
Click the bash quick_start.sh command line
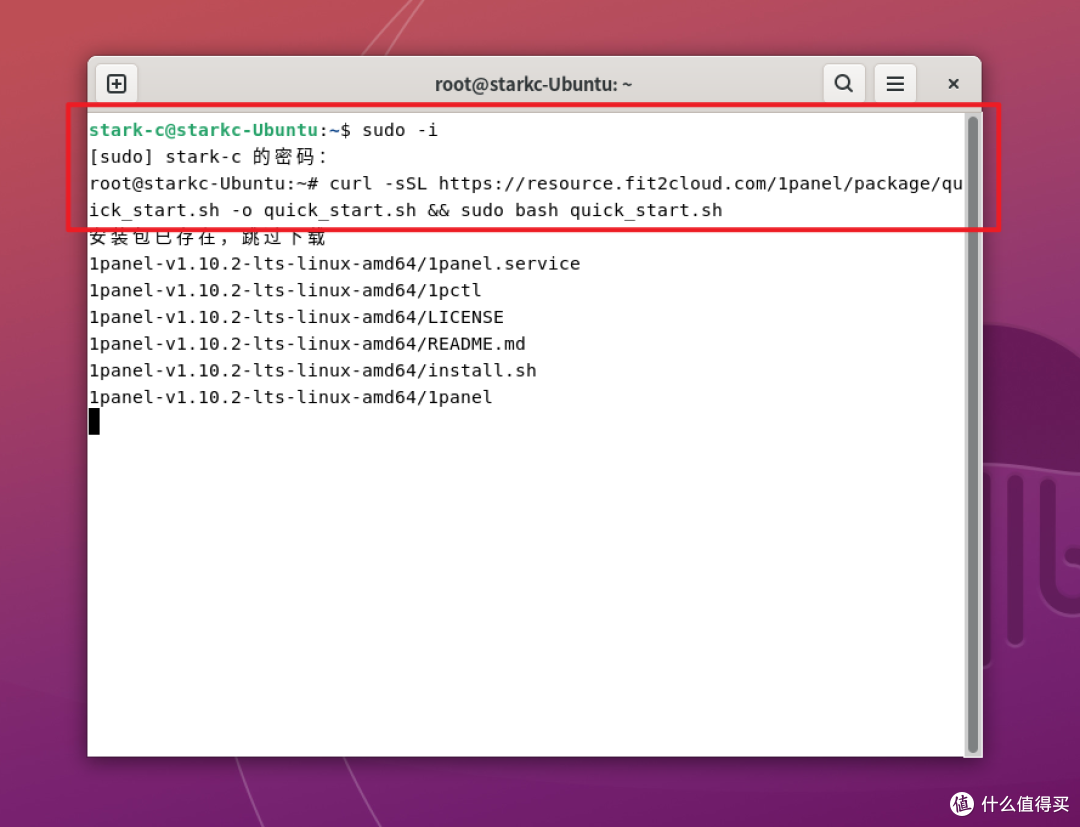click(x=406, y=210)
